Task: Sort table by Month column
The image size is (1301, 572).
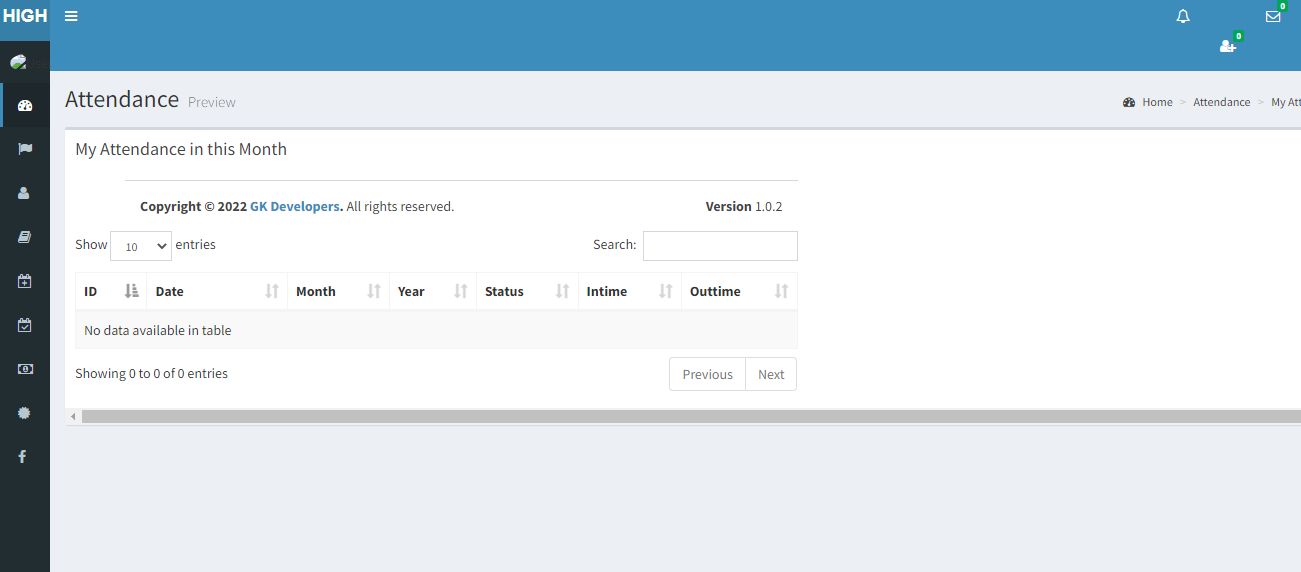Action: coord(338,291)
